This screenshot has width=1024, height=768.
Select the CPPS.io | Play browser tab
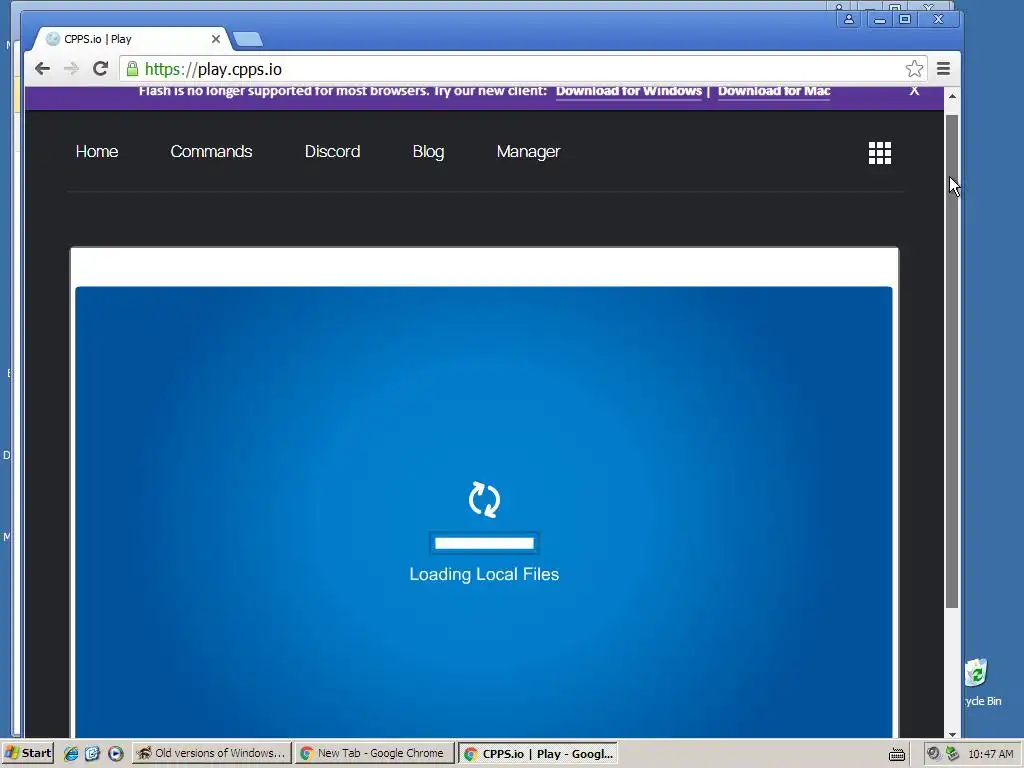(x=131, y=39)
